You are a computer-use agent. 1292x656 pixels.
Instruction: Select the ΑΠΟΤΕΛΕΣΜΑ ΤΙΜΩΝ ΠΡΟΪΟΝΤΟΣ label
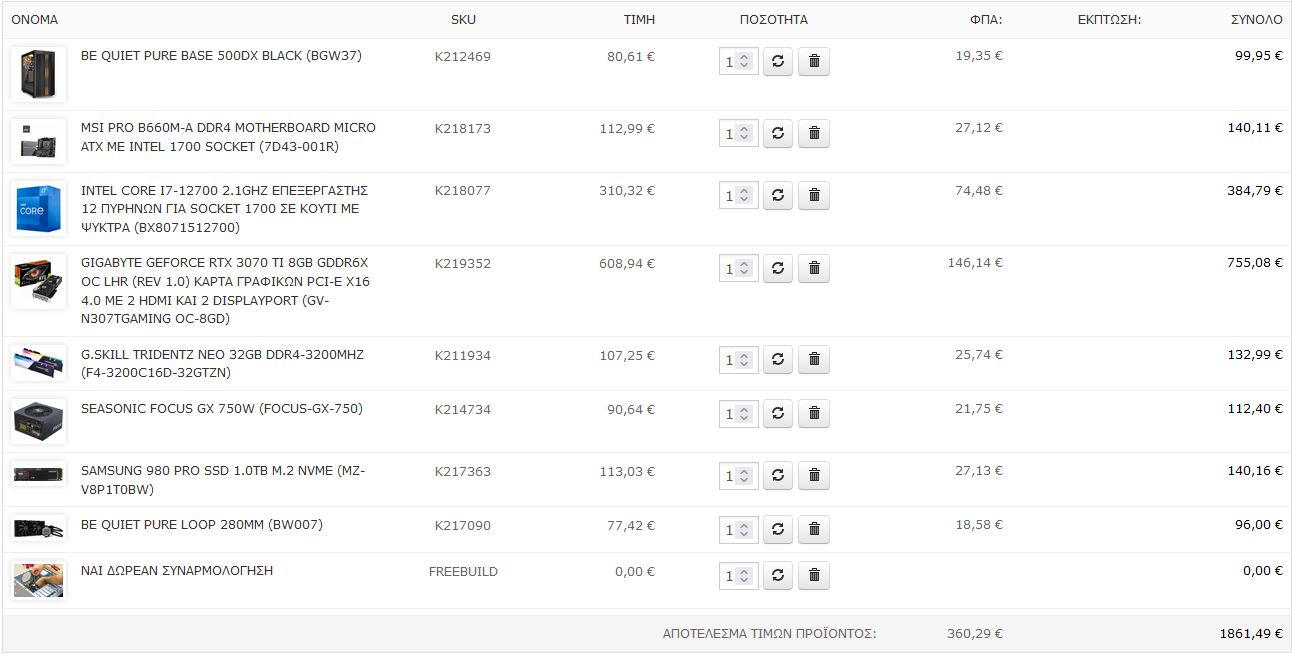[x=770, y=634]
